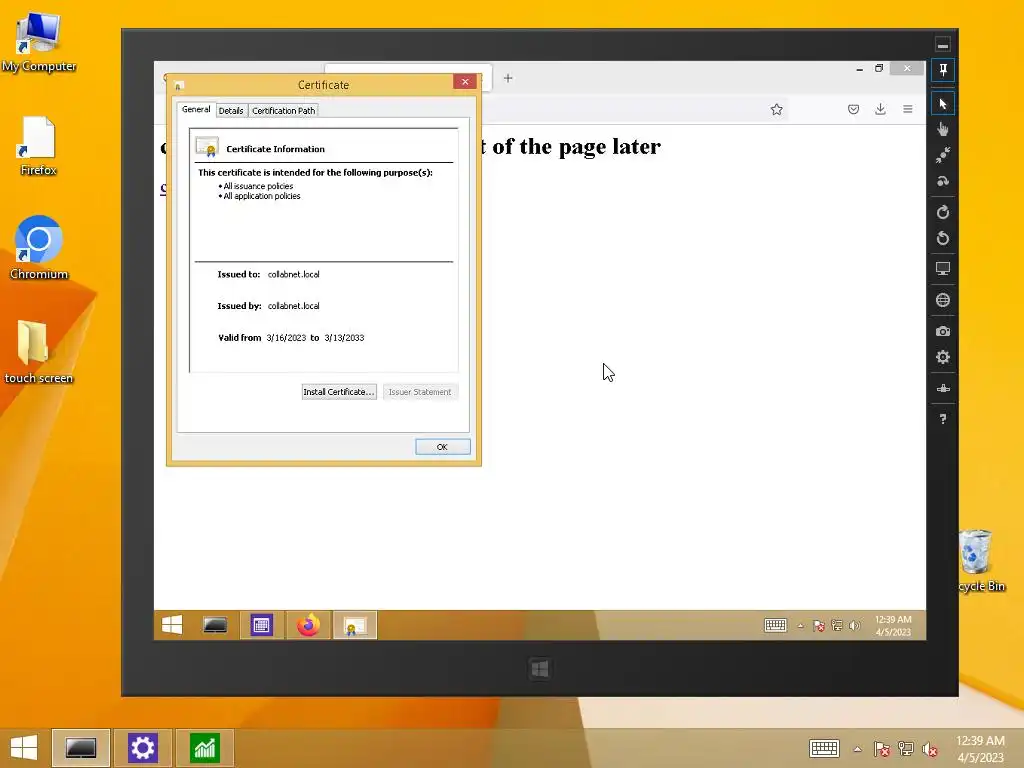Open green chart app on host taskbar
This screenshot has height=768, width=1024.
tap(205, 748)
